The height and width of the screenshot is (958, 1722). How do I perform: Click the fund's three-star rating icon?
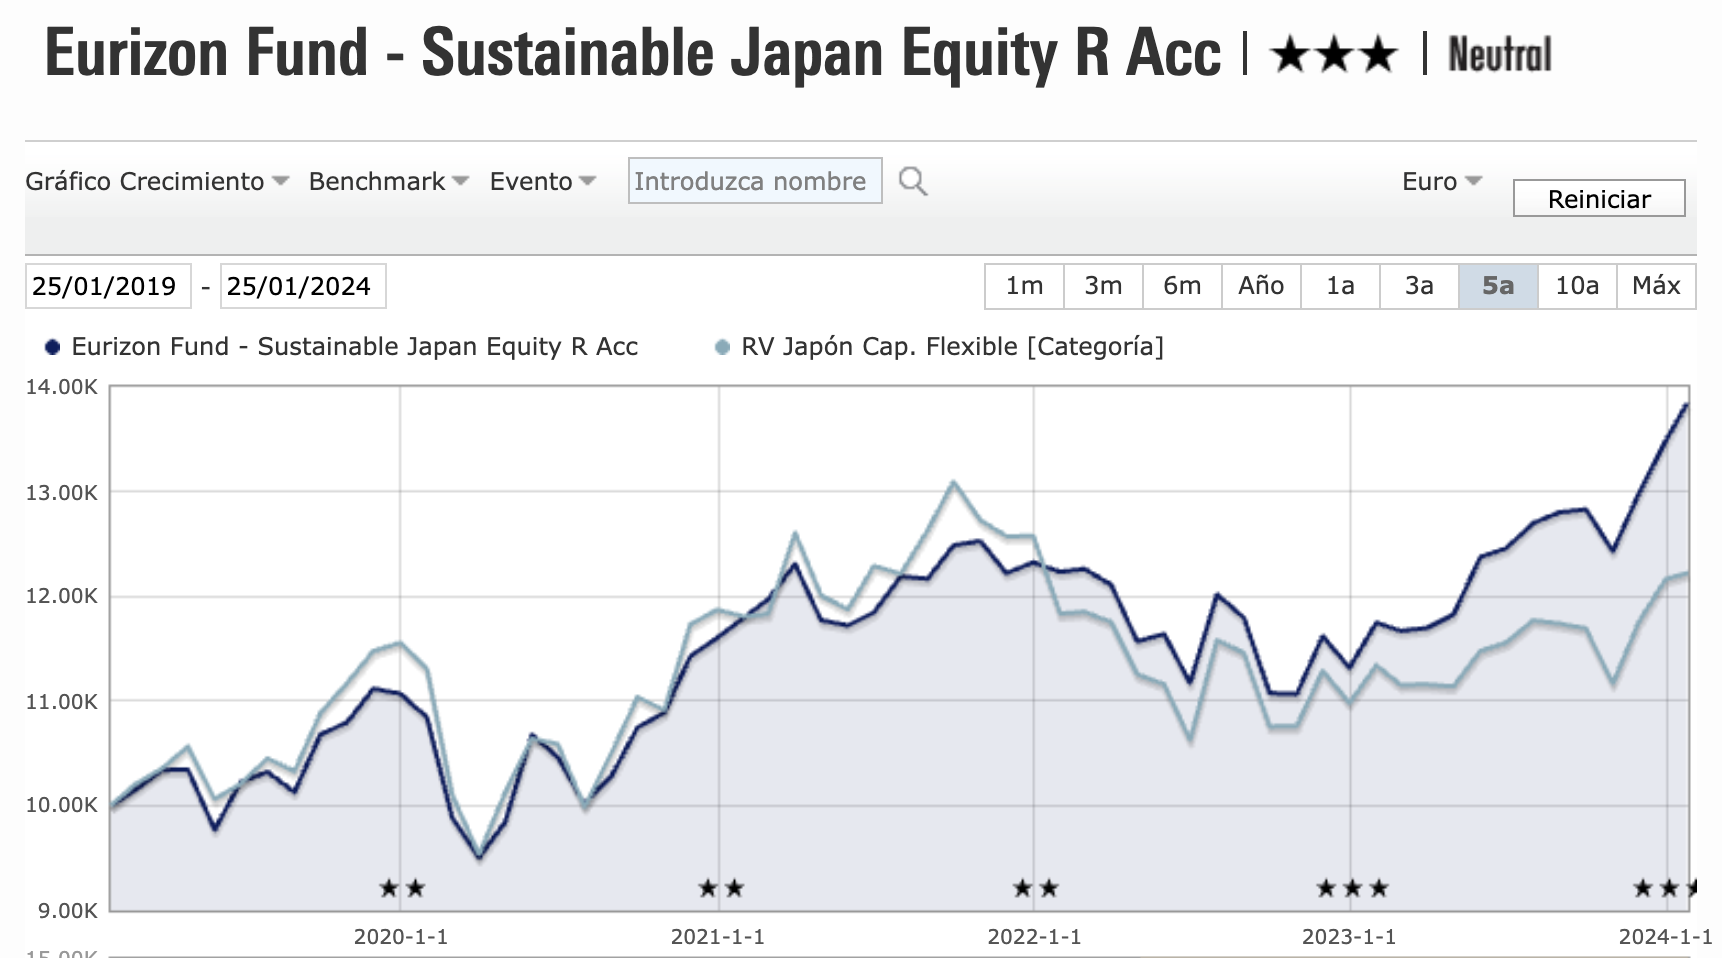pyautogui.click(x=1333, y=55)
